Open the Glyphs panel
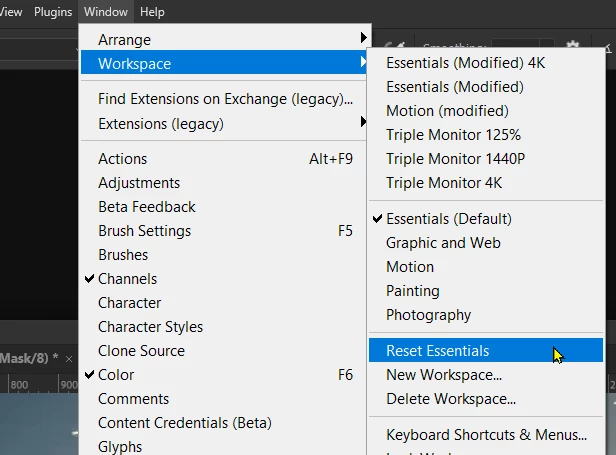The width and height of the screenshot is (616, 455). click(224, 446)
